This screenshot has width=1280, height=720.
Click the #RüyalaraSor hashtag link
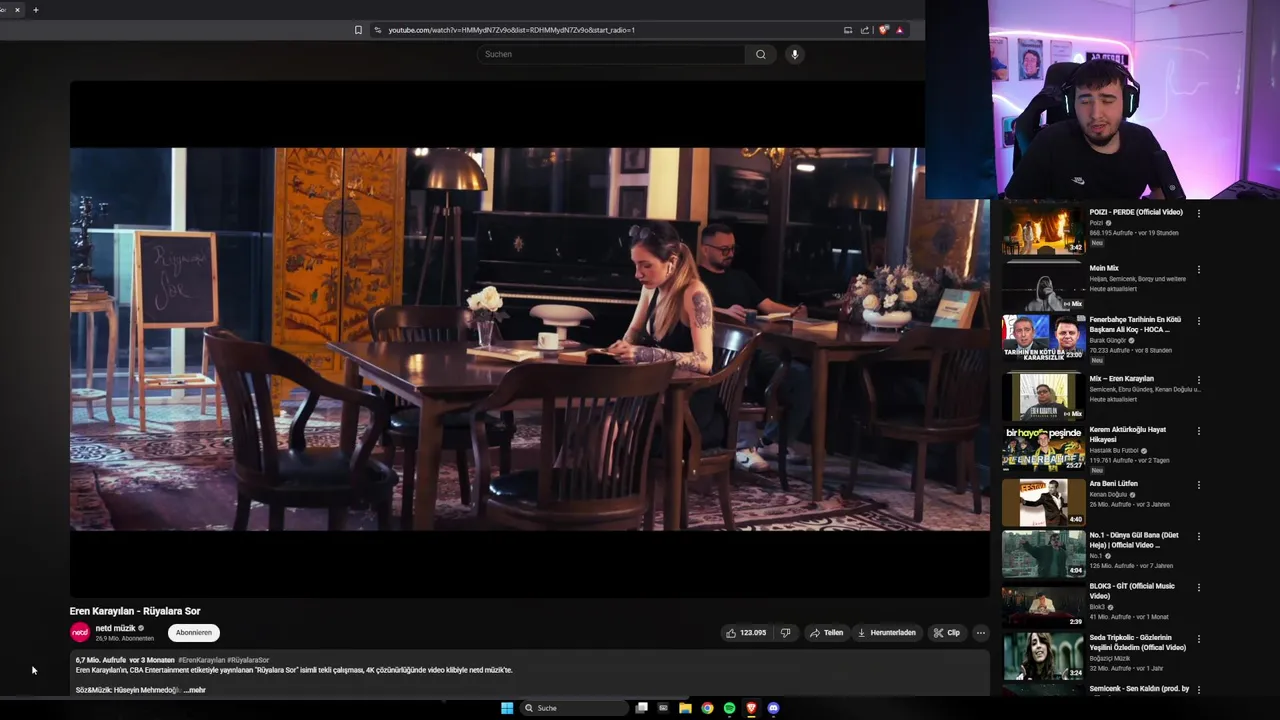pos(248,660)
